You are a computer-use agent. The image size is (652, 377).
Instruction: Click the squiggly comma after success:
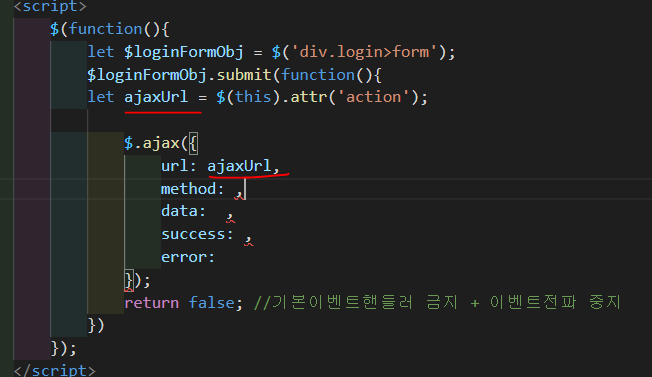click(x=248, y=239)
